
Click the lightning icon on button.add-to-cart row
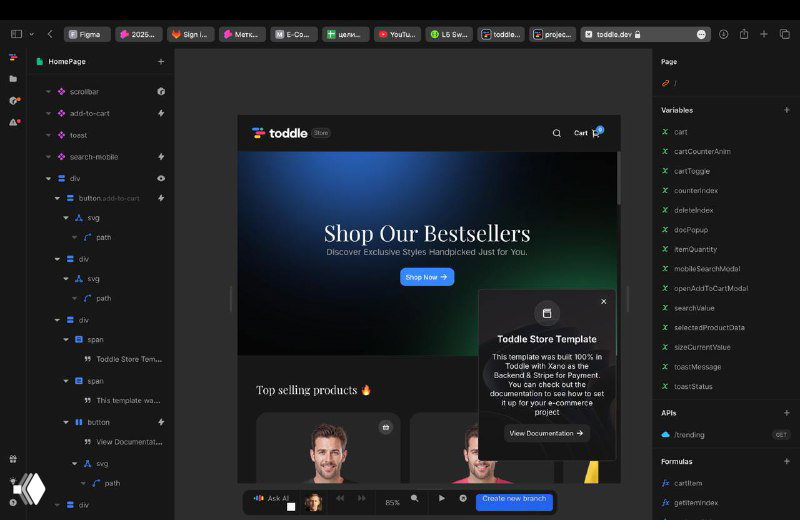pos(161,198)
